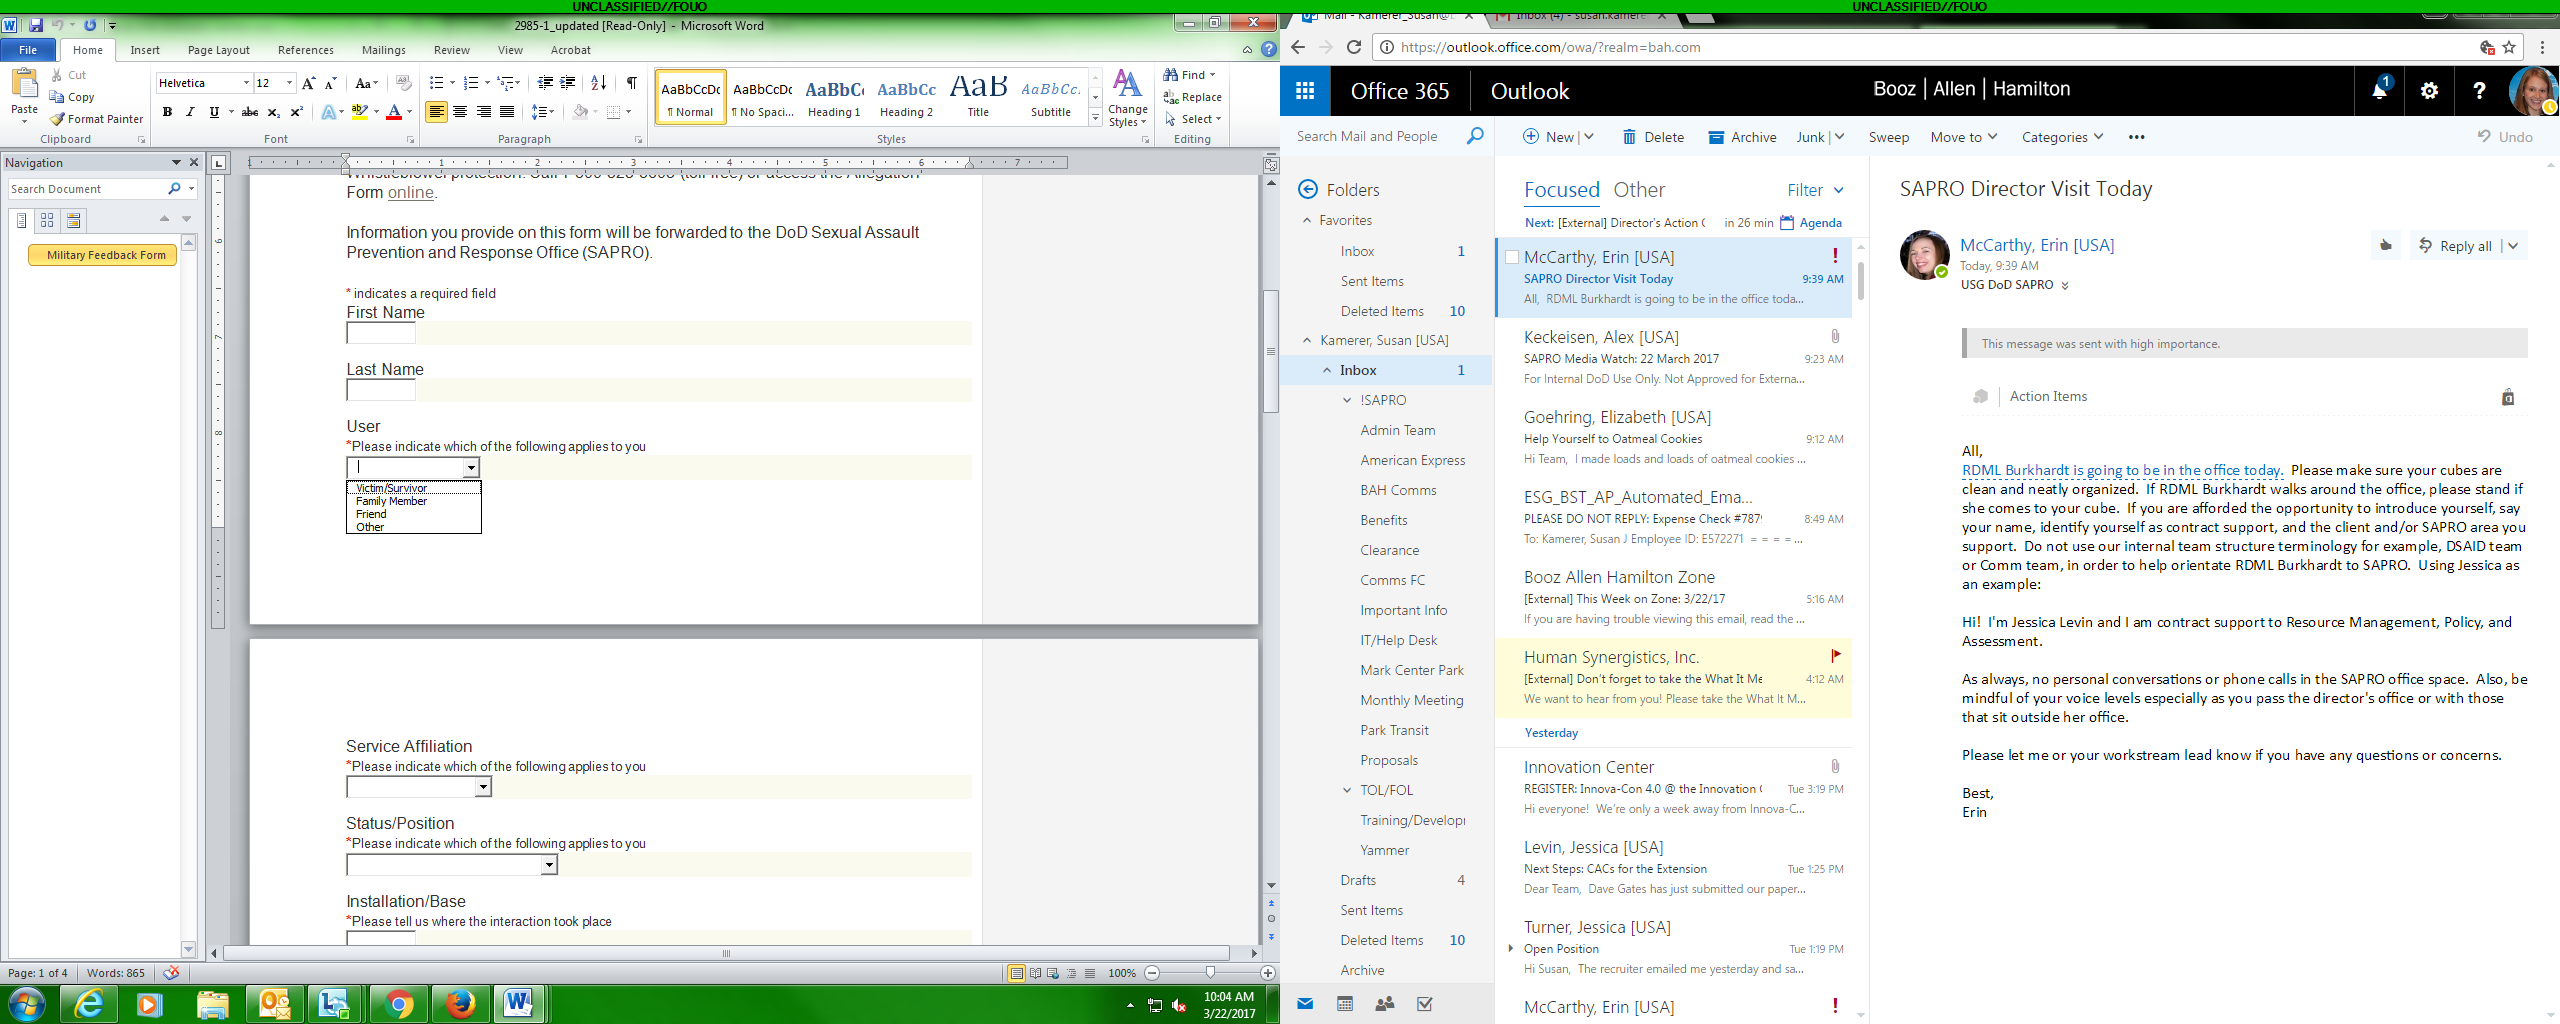The height and width of the screenshot is (1024, 2560).
Task: Expand the Status/Position dropdown
Action: [548, 865]
